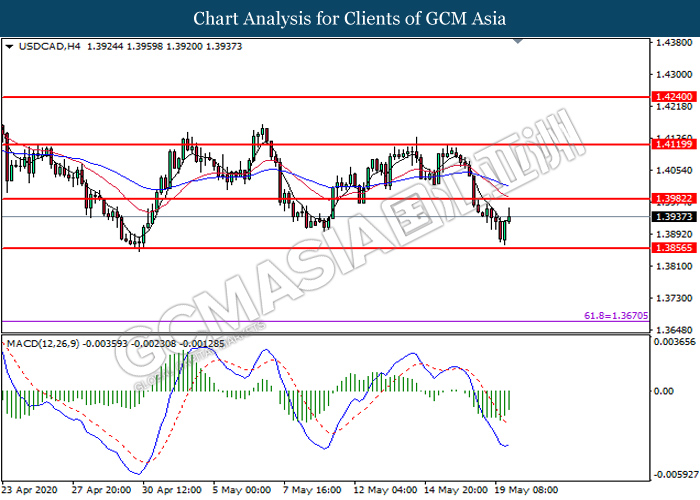Screen dimensions: 700x500
Task: Select the 1.38565 red price label
Action: pyautogui.click(x=674, y=248)
